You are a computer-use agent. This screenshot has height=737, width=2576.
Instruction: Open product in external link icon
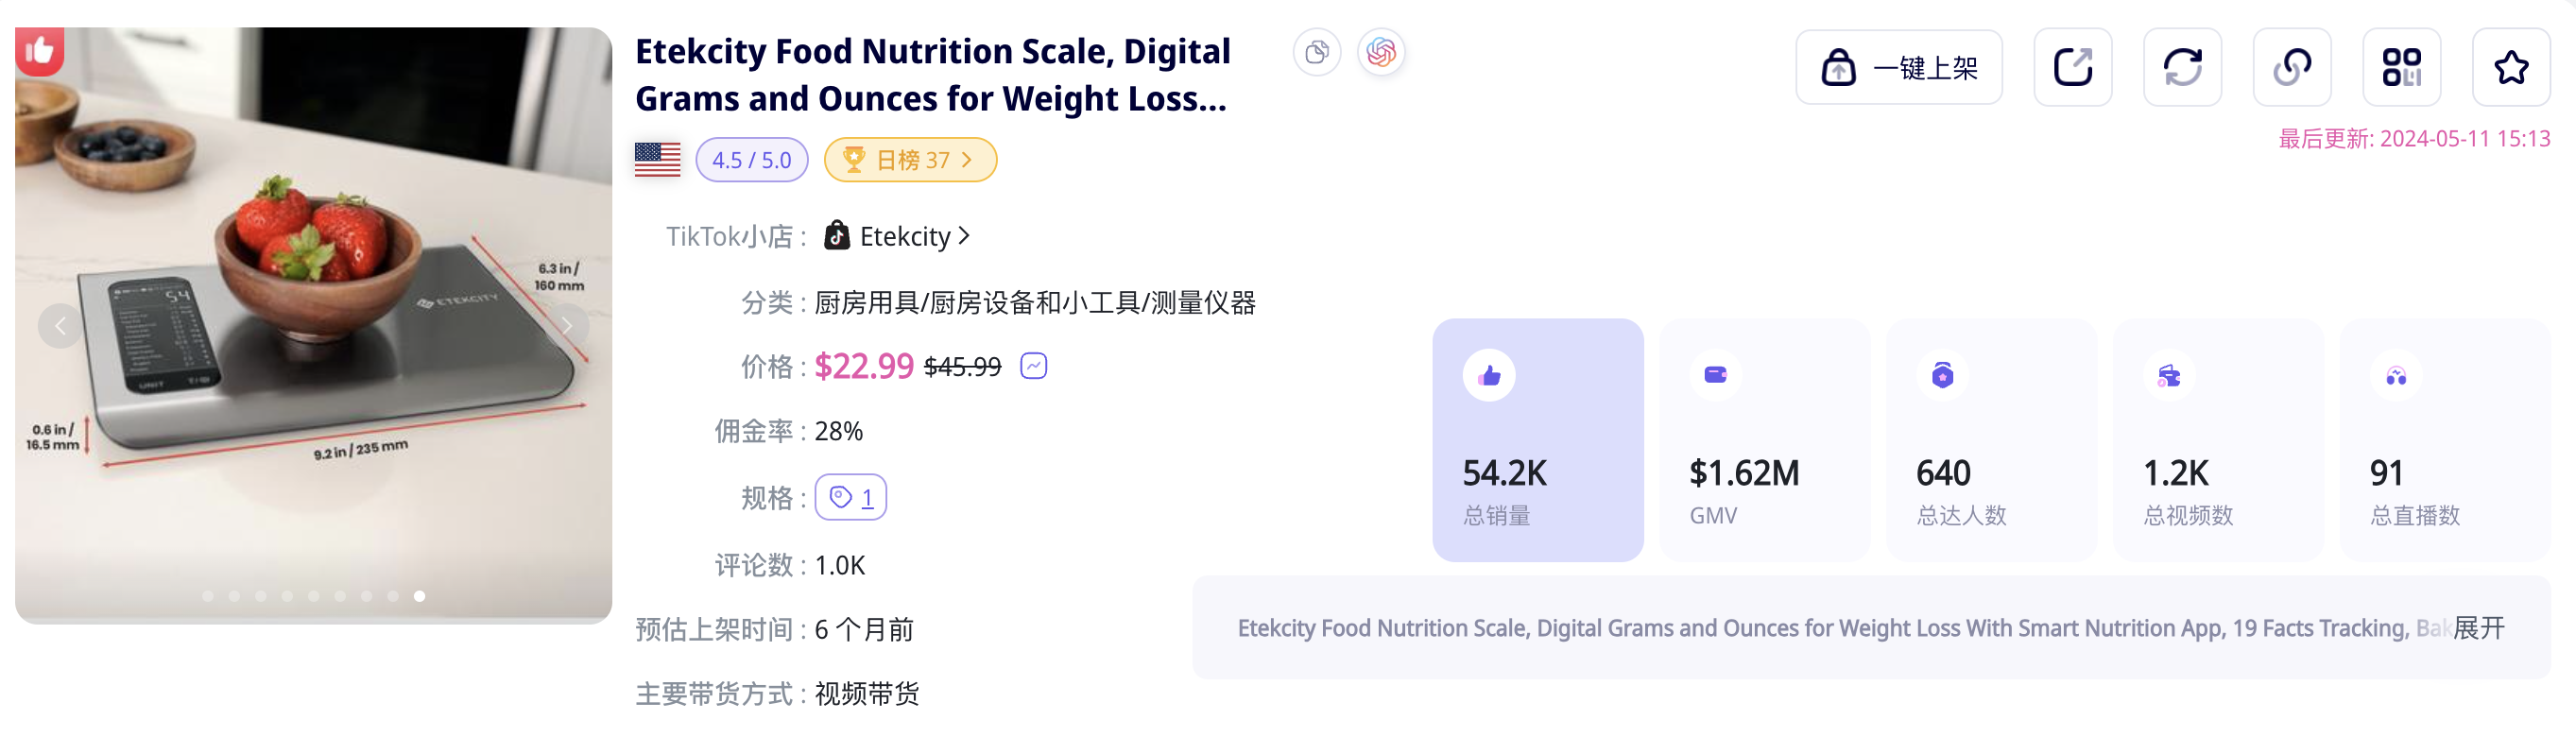(x=2072, y=68)
